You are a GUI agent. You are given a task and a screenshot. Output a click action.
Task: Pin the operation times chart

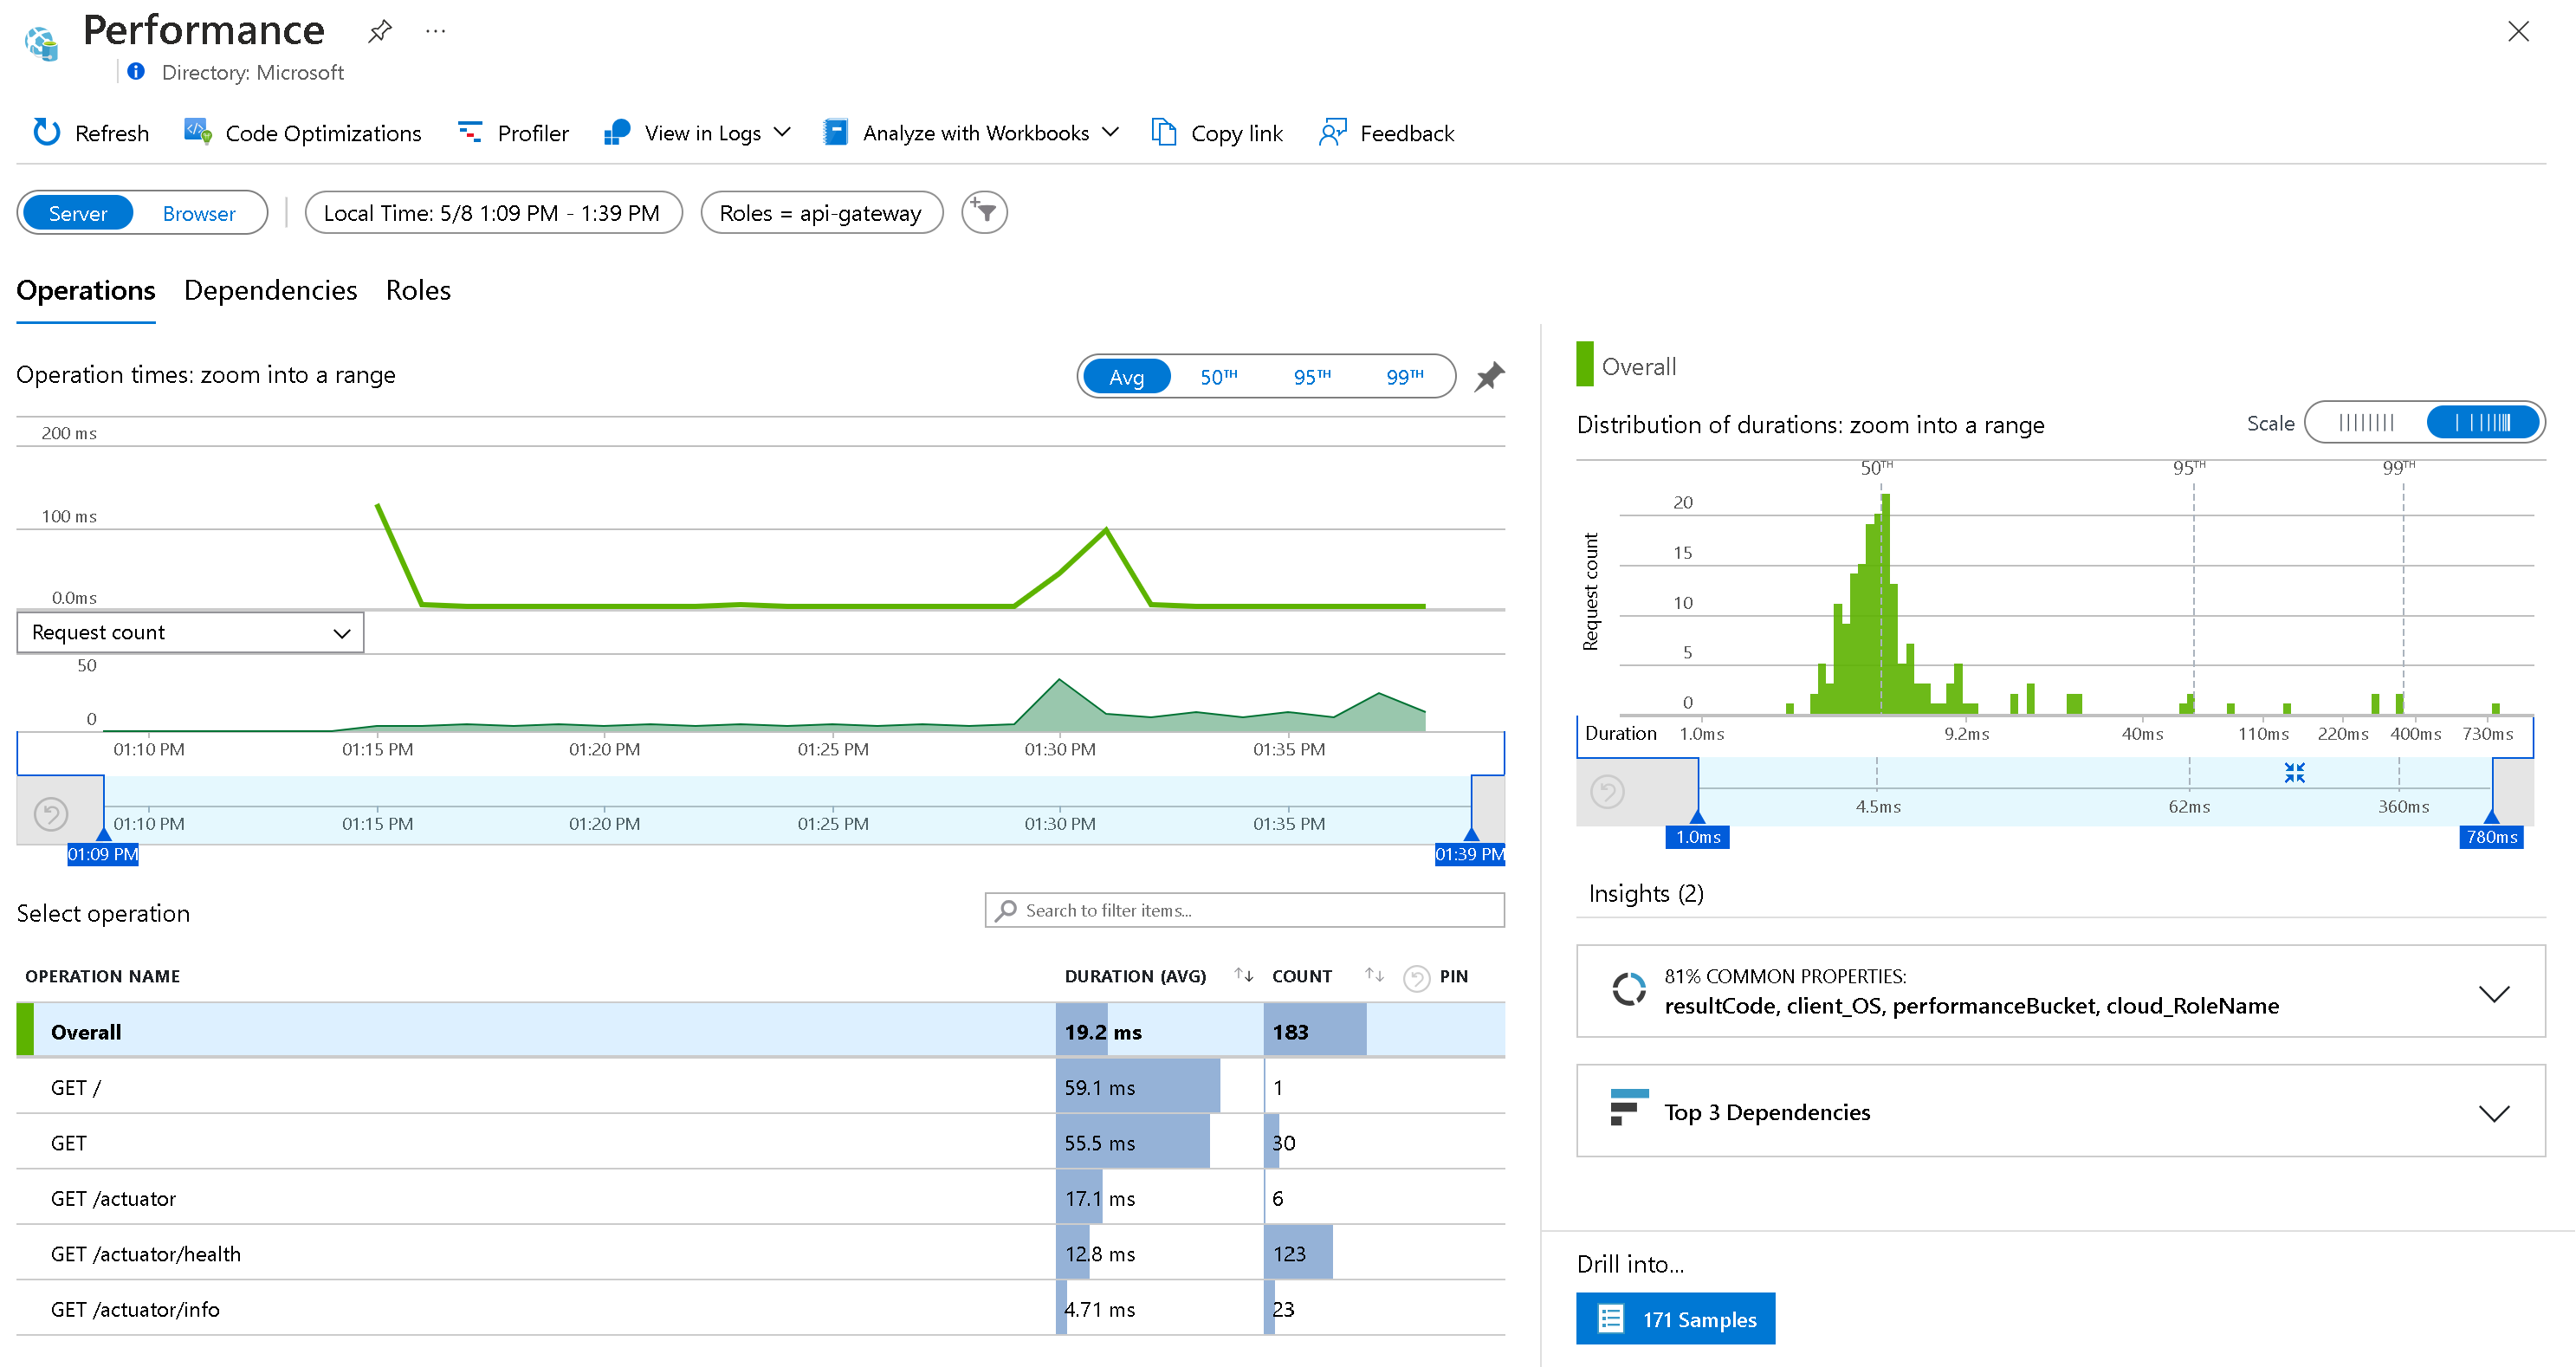coord(1489,376)
